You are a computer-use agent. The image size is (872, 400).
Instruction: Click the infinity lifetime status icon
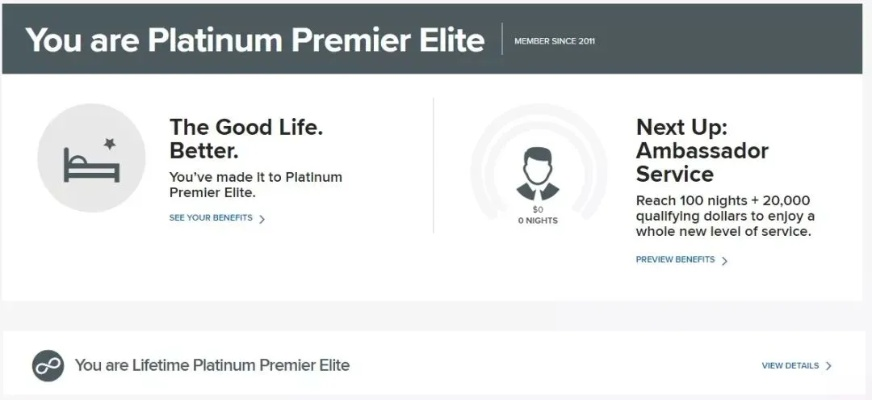(48, 366)
